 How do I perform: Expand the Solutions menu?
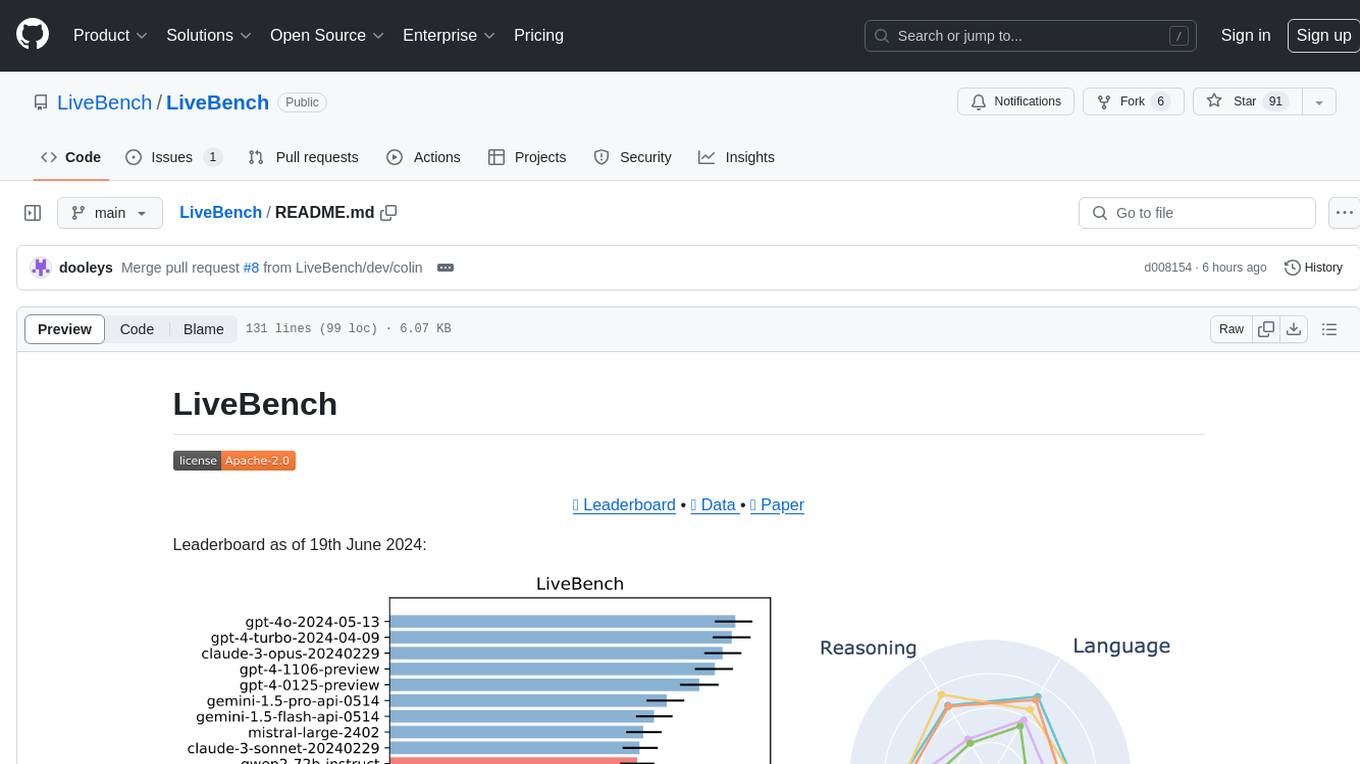[209, 35]
